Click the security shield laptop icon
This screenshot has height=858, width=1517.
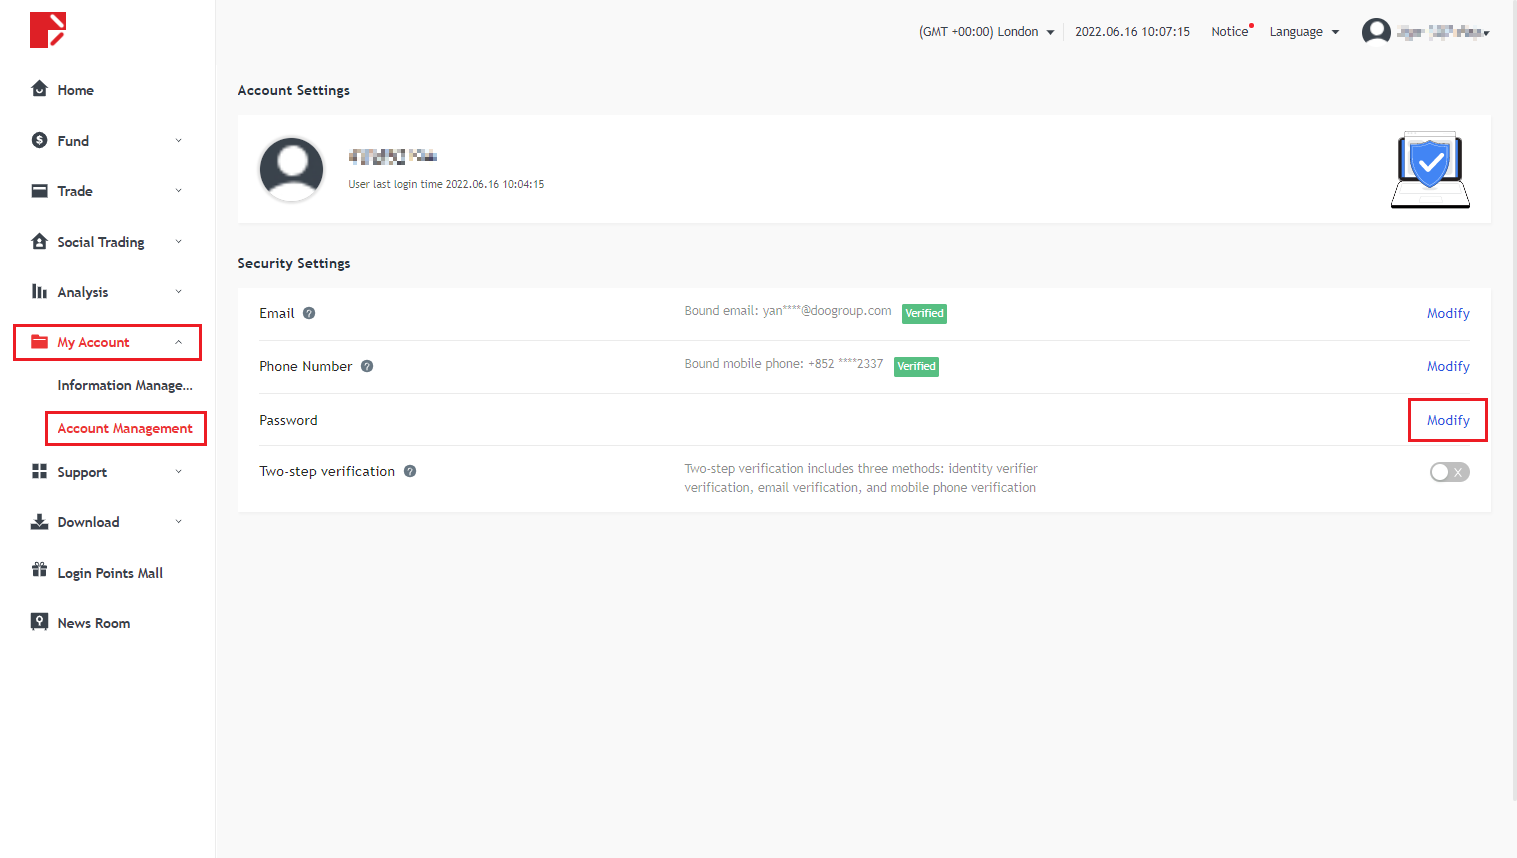(x=1430, y=169)
